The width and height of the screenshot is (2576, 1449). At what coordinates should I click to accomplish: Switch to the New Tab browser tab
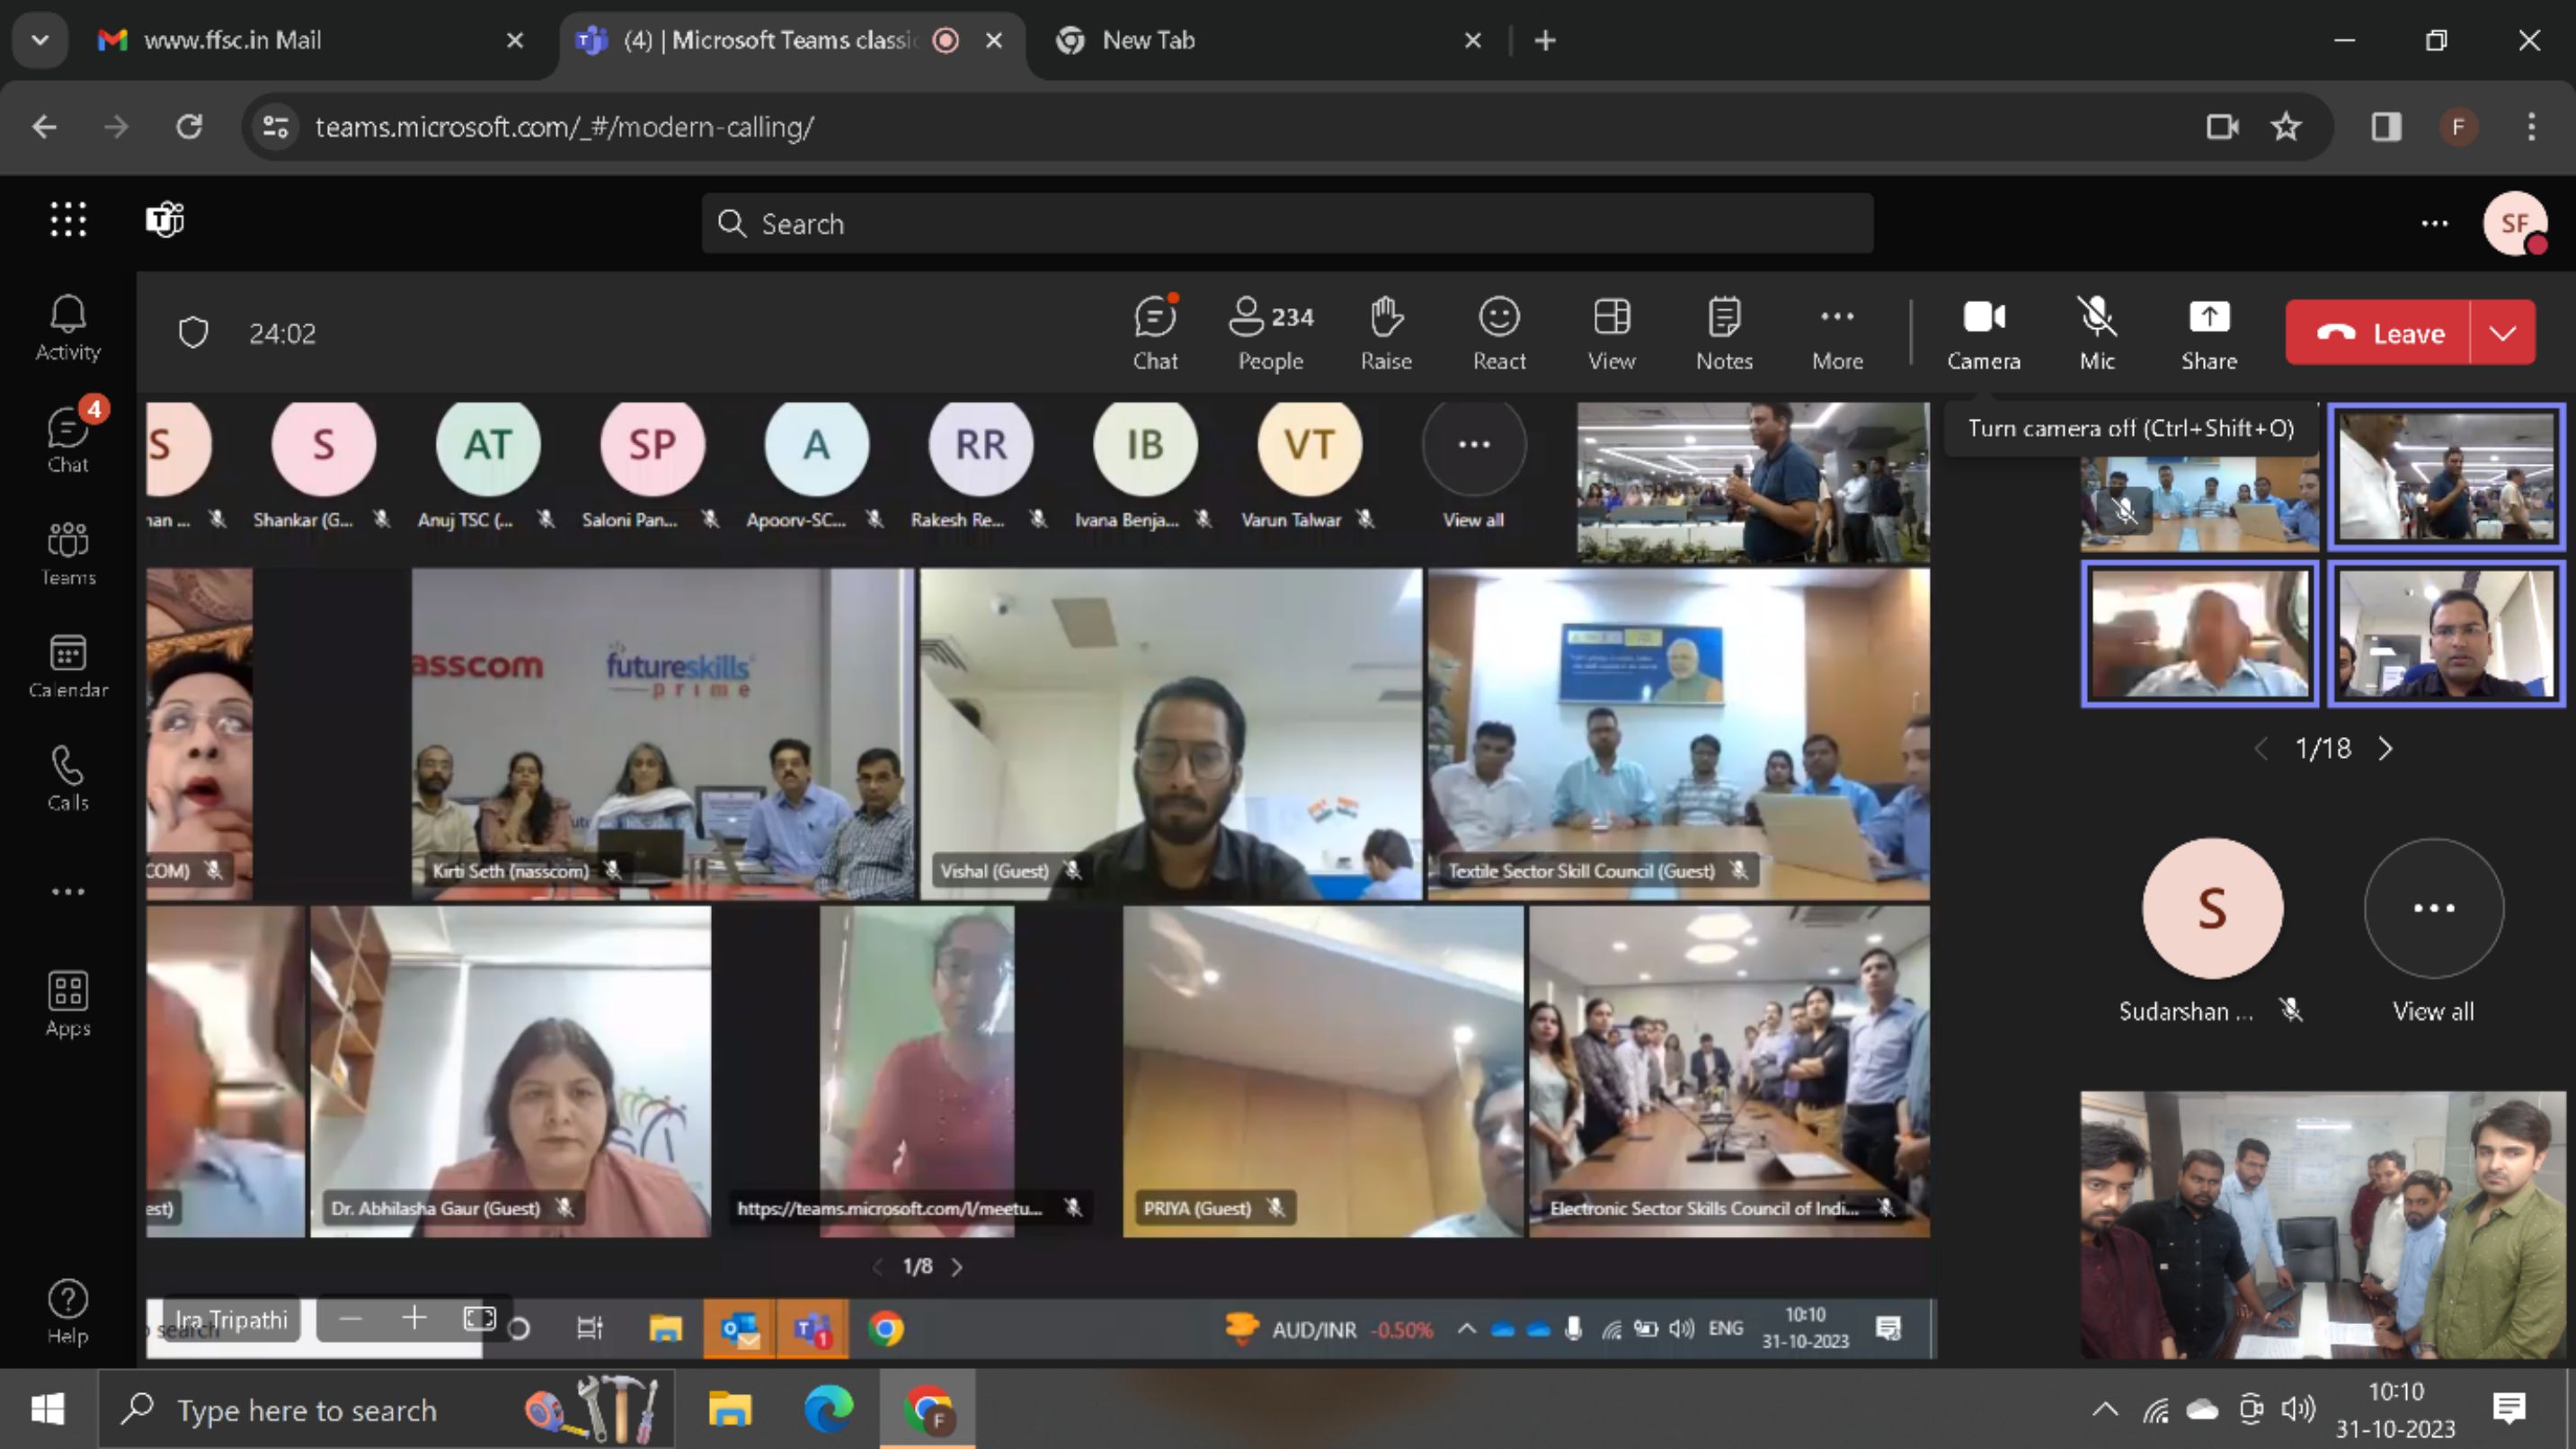pos(1148,40)
